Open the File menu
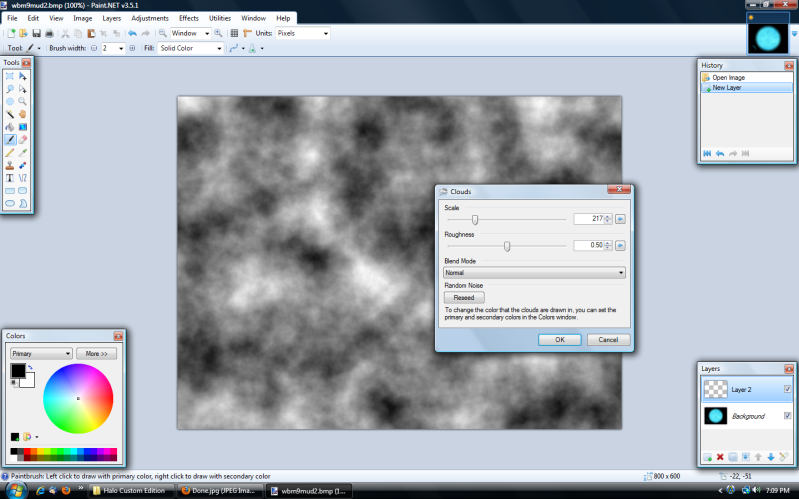799x499 pixels. 12,18
